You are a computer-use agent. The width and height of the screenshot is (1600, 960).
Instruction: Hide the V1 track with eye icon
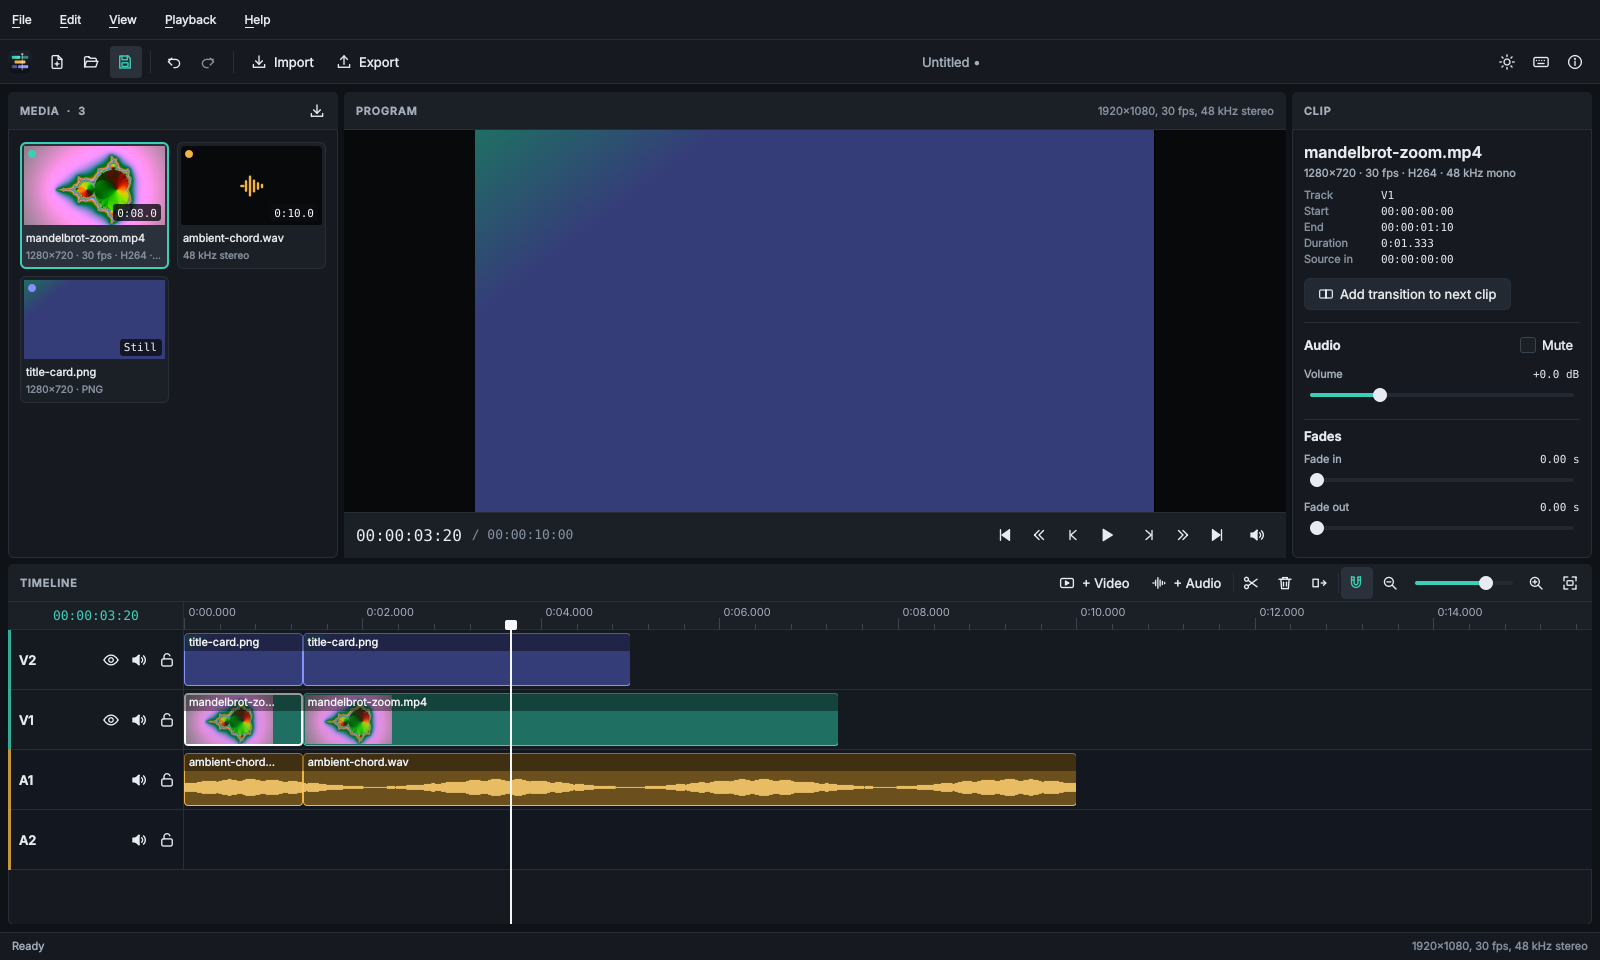point(111,720)
